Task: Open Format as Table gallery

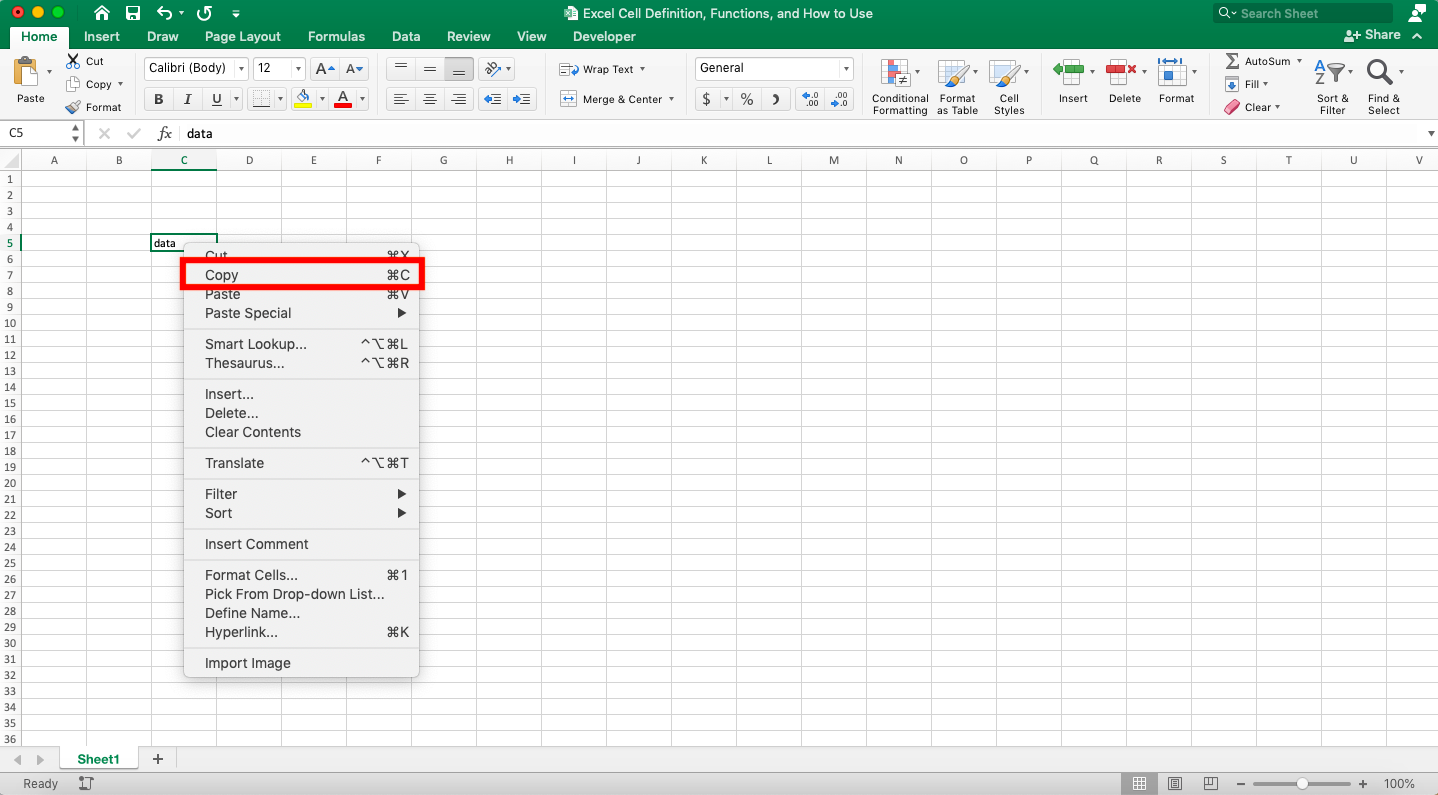Action: tap(957, 87)
